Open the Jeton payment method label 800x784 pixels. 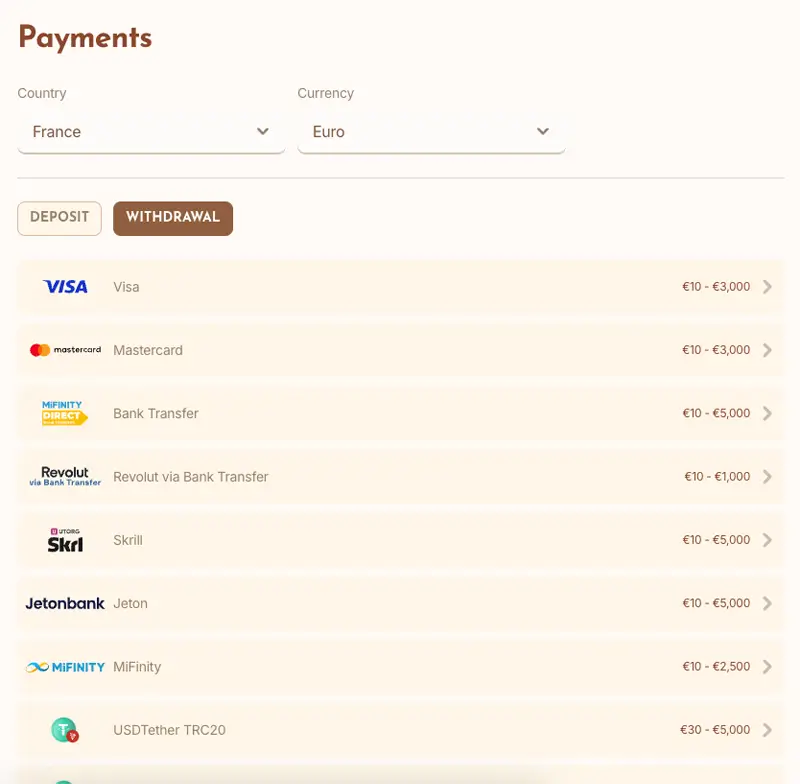click(x=130, y=603)
